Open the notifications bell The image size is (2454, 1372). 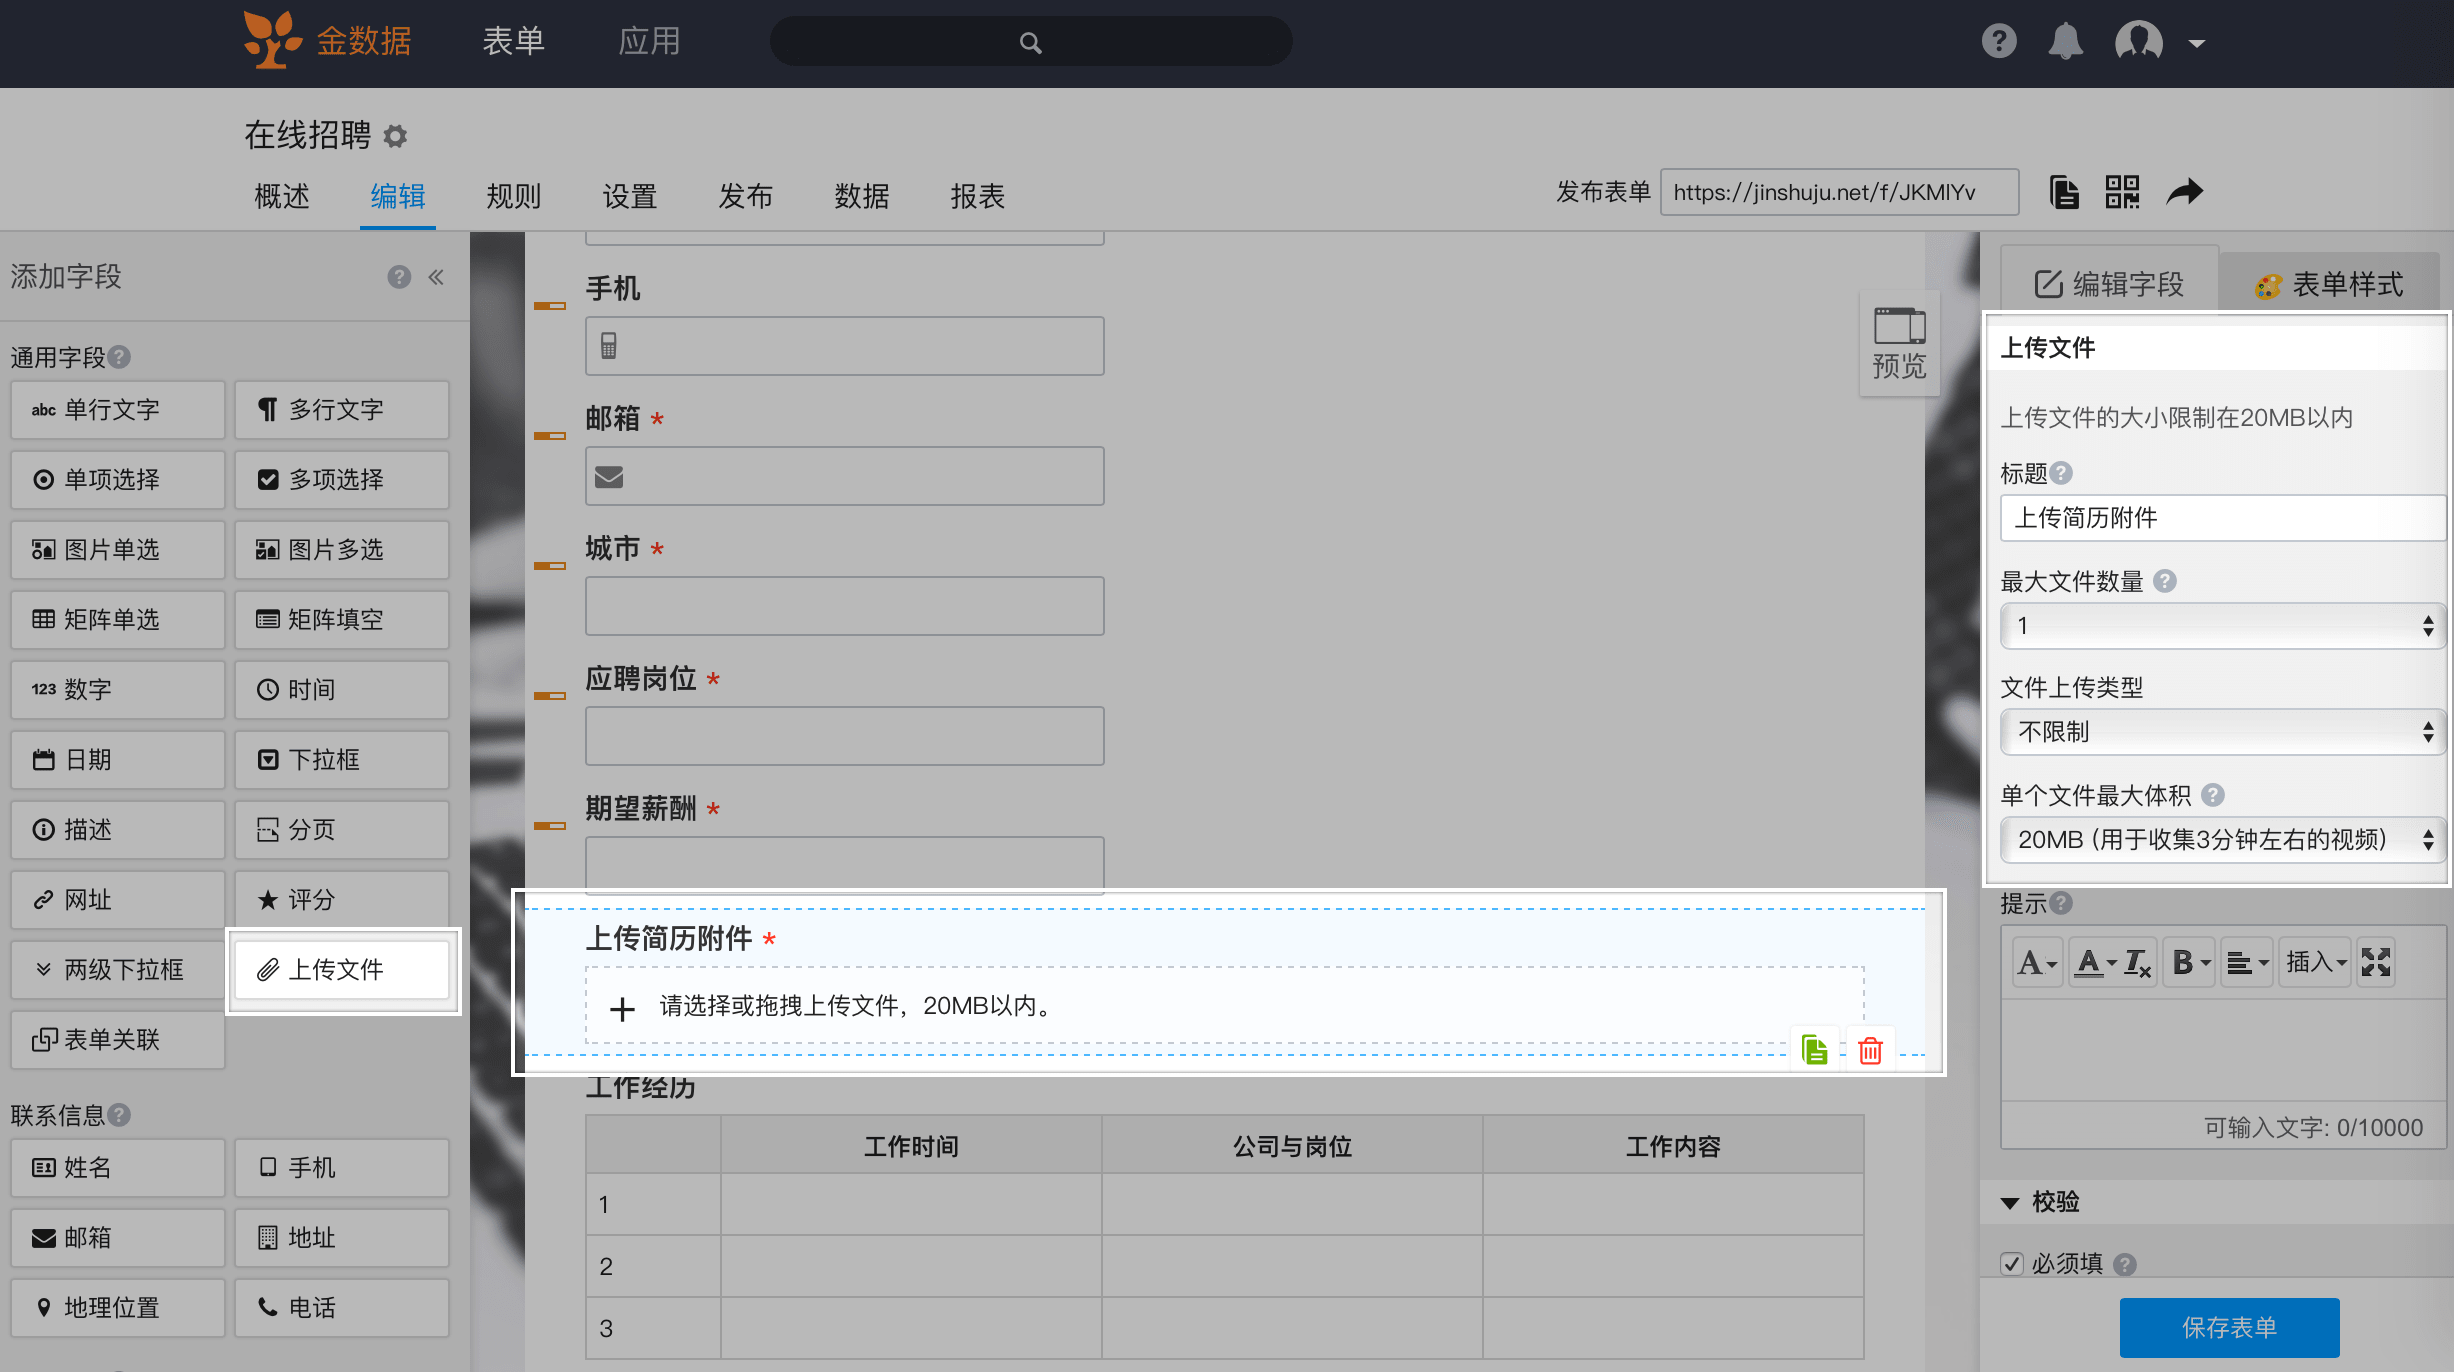pos(2065,42)
